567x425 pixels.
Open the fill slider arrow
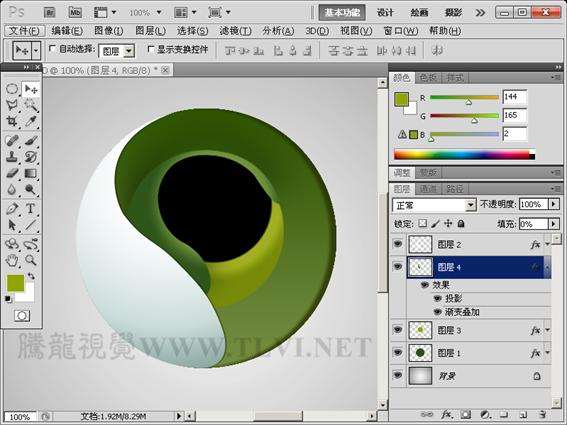[554, 224]
